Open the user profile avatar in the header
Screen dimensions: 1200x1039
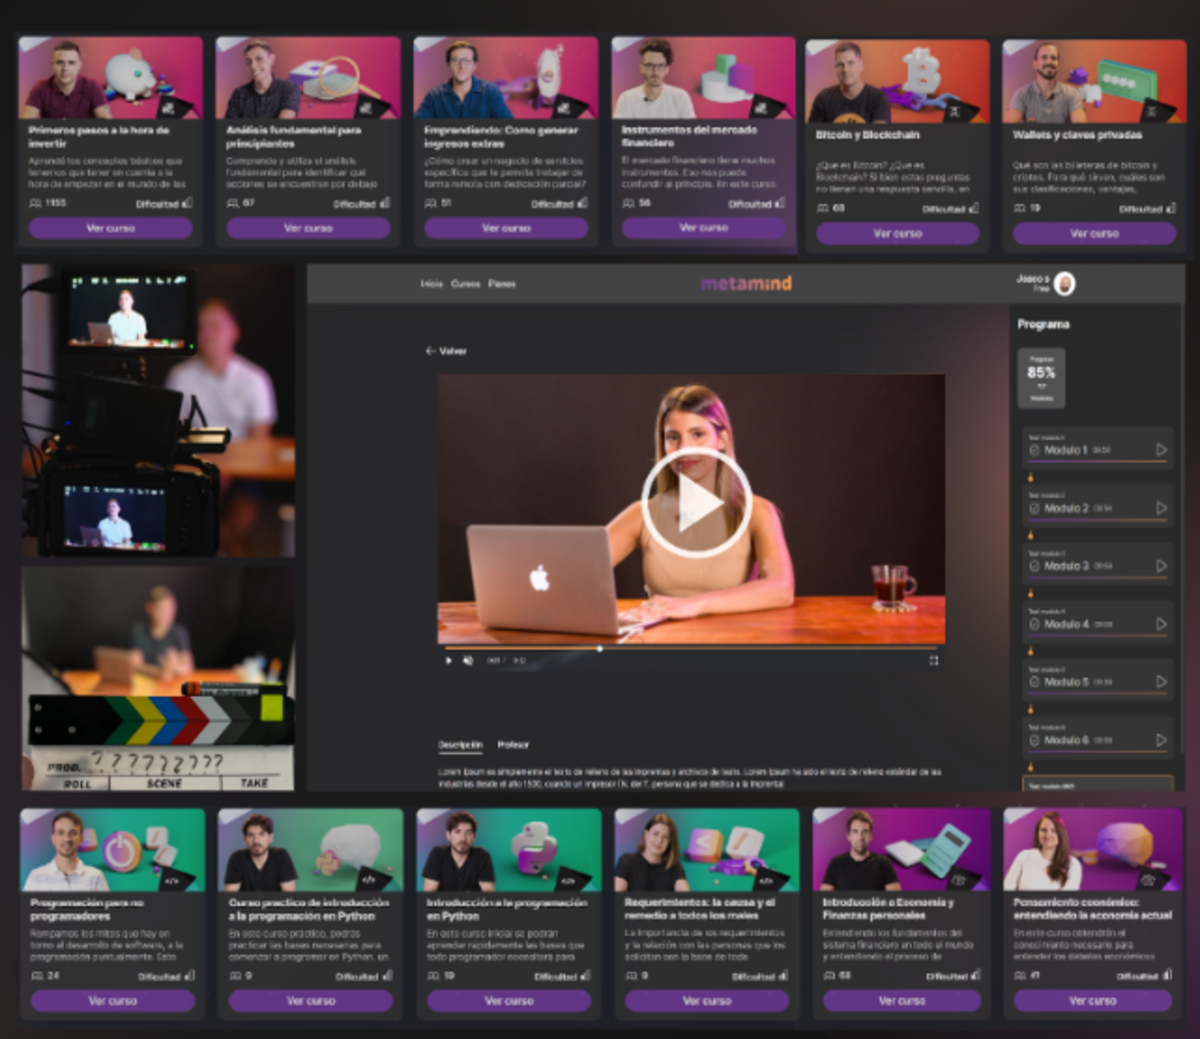coord(1065,284)
